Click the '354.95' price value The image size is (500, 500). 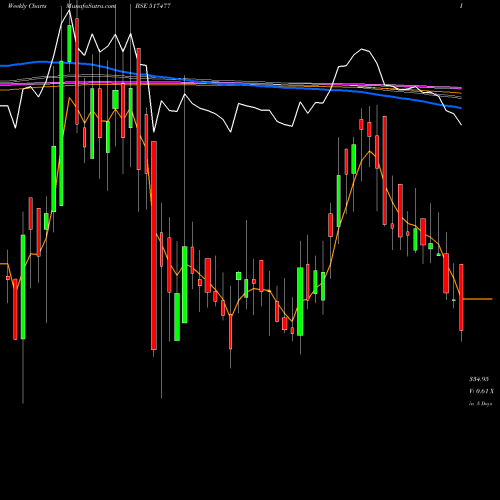tap(479, 379)
